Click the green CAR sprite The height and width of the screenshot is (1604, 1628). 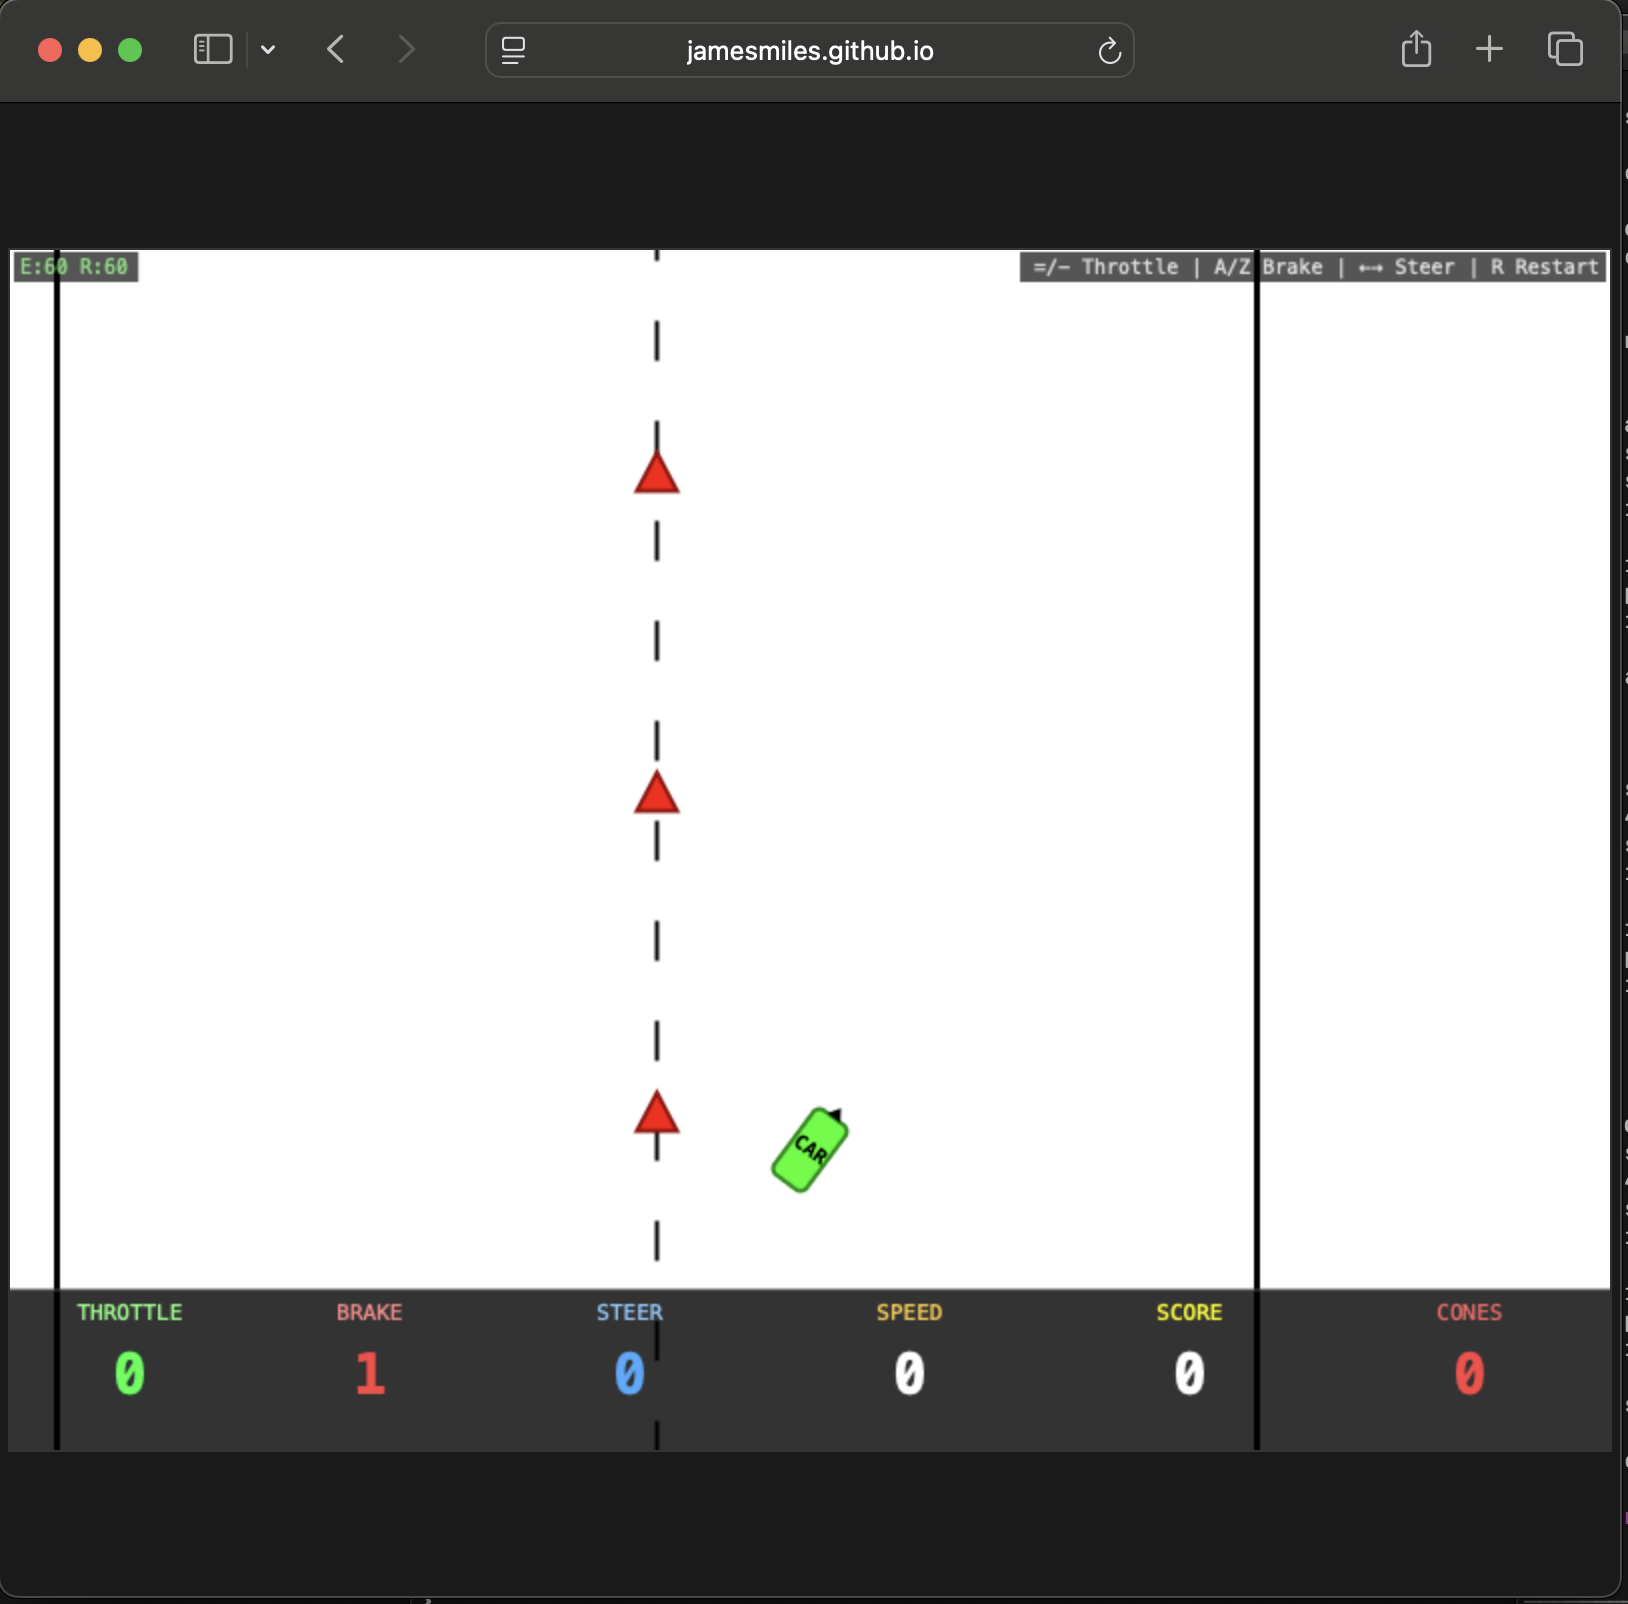[810, 1150]
